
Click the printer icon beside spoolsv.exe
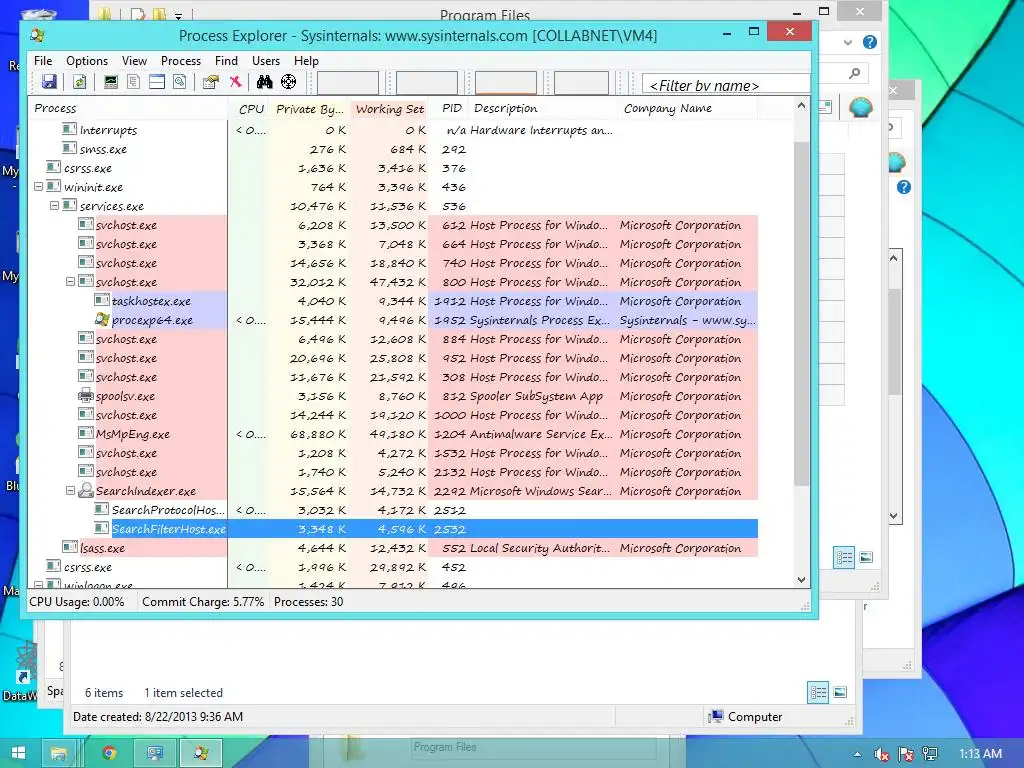click(86, 395)
